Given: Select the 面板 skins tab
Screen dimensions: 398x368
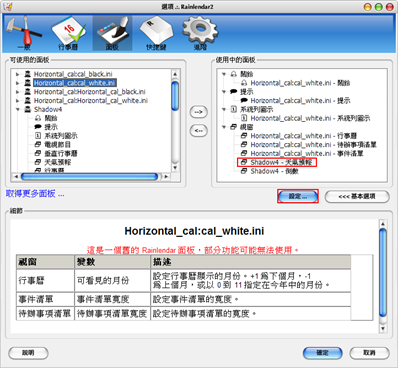Looking at the screenshot, I should [x=112, y=33].
